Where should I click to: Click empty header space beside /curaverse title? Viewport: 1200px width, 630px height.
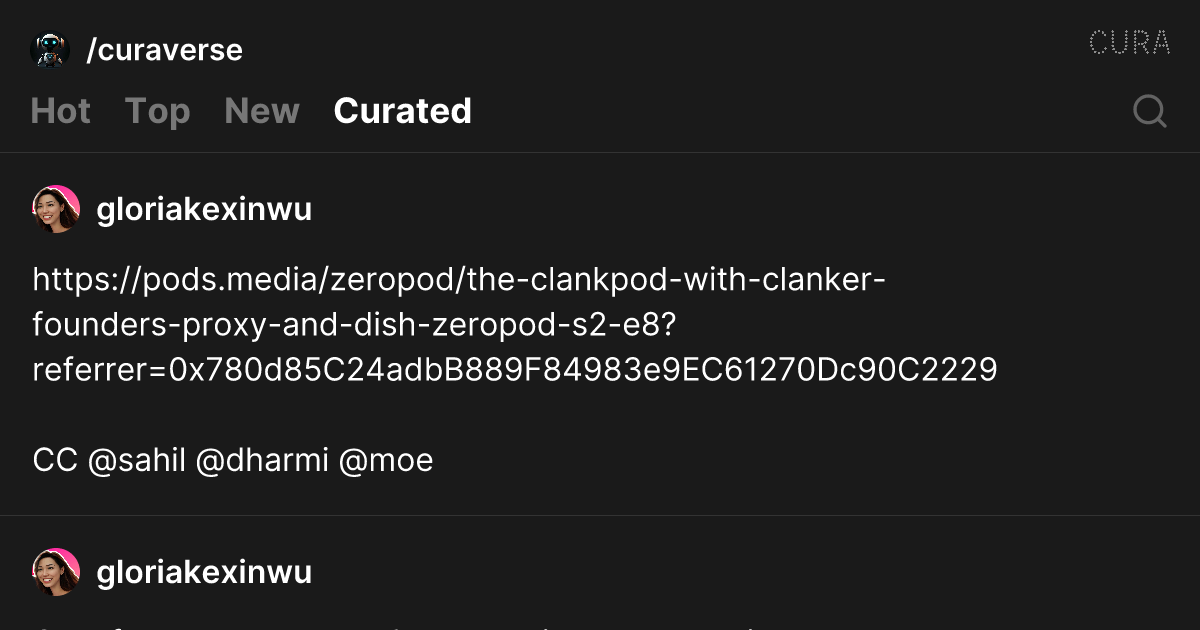[660, 50]
